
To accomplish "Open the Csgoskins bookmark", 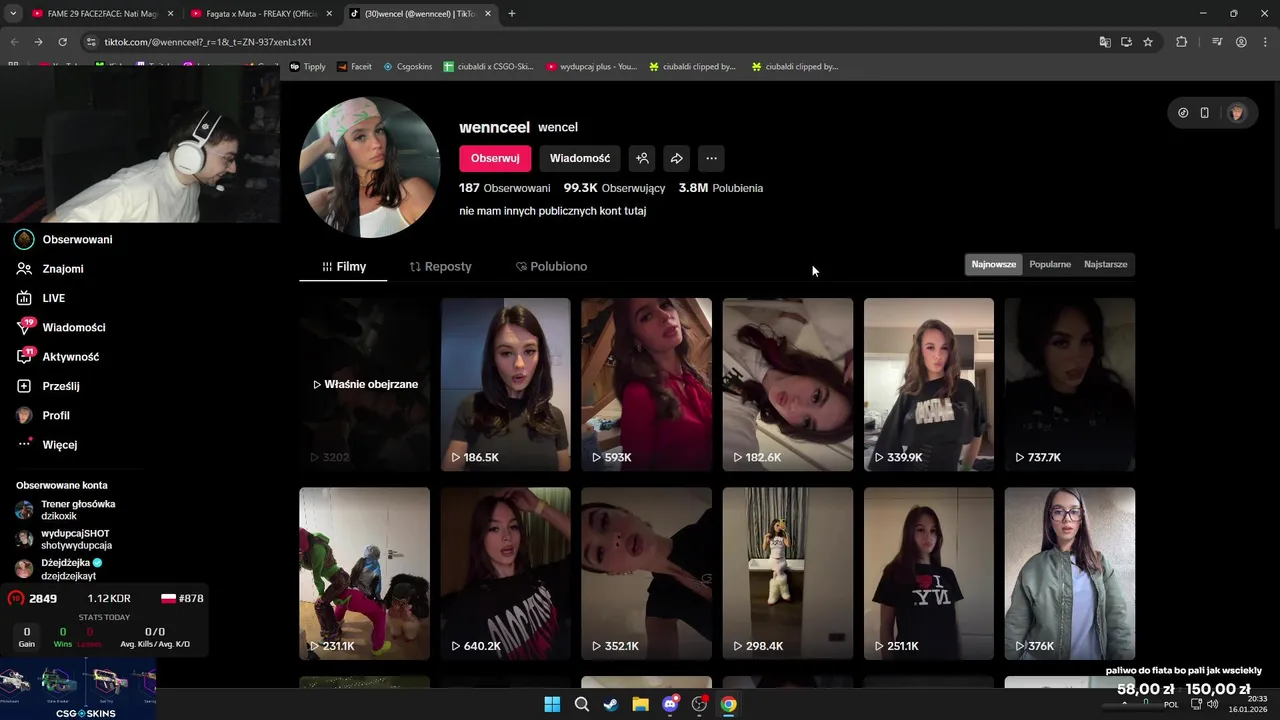I will [408, 67].
